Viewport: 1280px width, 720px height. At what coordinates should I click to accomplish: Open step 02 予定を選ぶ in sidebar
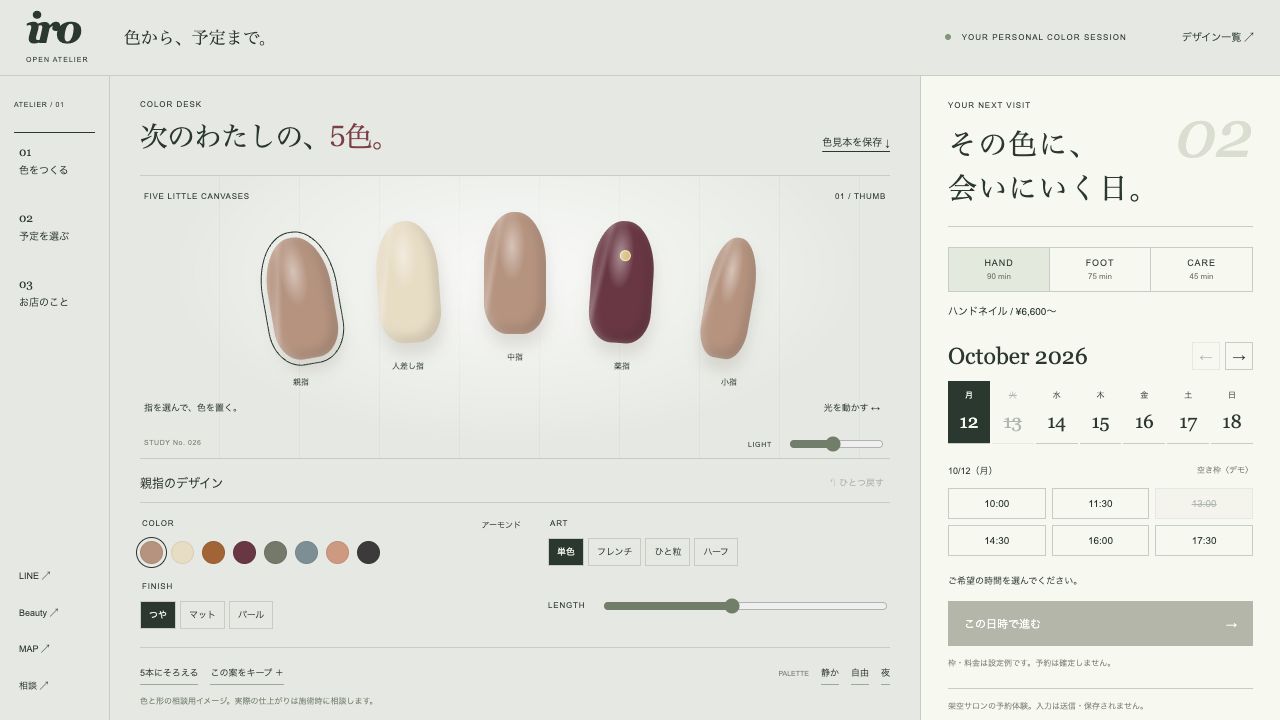click(x=44, y=227)
